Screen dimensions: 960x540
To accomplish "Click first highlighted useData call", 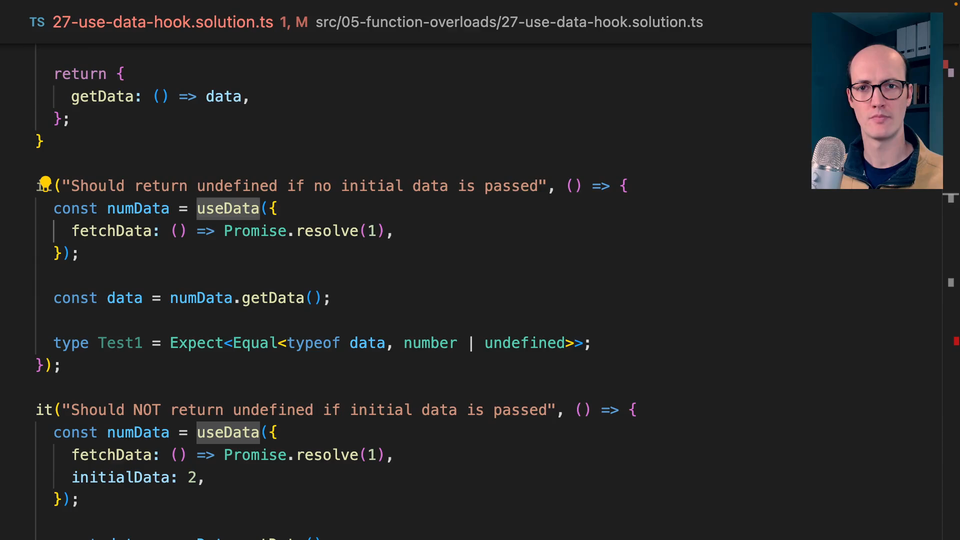I will coord(227,208).
